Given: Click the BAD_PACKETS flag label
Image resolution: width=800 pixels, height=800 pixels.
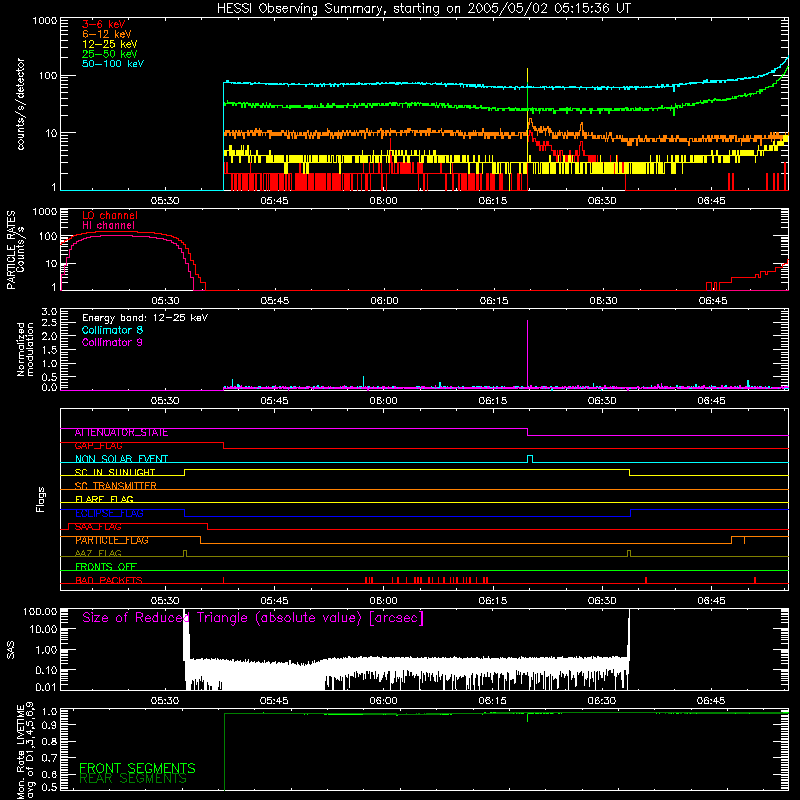Looking at the screenshot, I should coord(109,580).
